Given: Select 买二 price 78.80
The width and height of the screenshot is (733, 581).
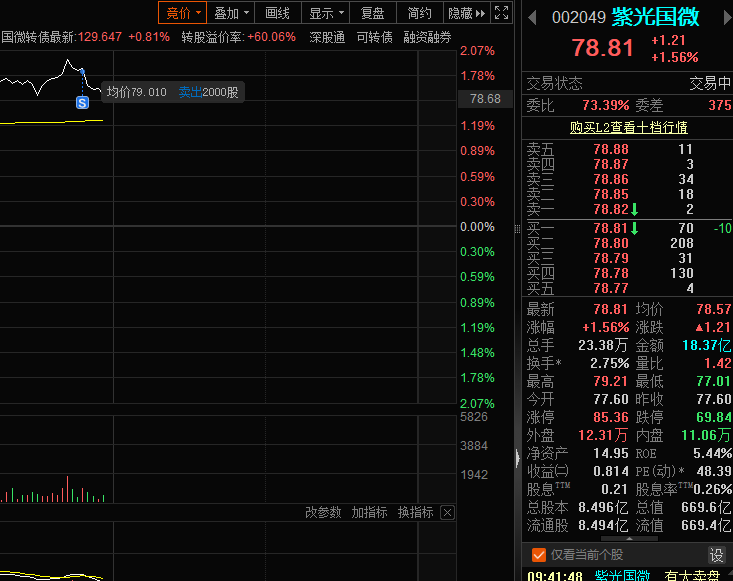Looking at the screenshot, I should click(611, 243).
